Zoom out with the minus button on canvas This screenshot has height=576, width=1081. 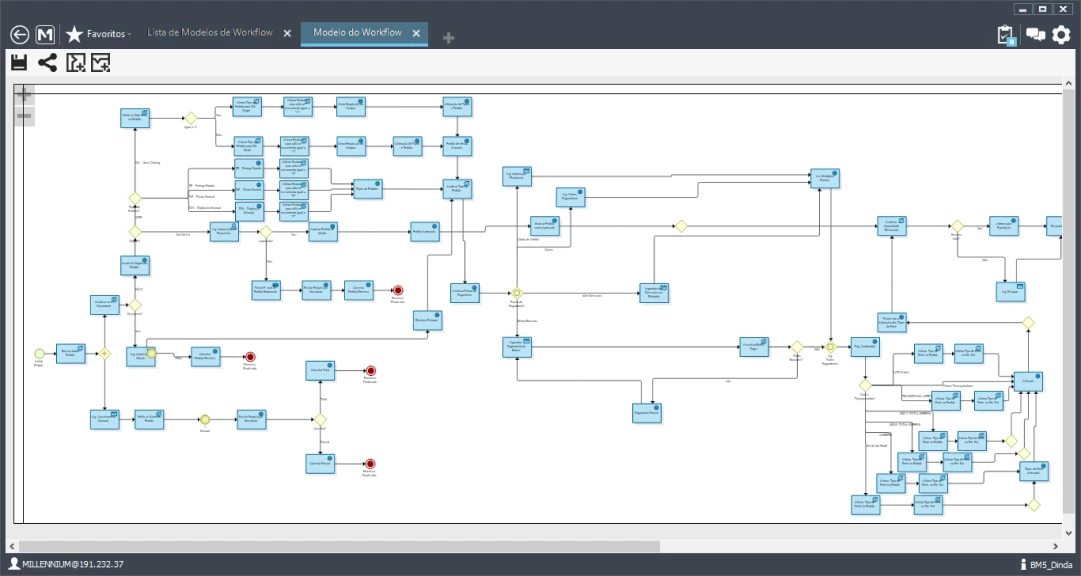[24, 116]
